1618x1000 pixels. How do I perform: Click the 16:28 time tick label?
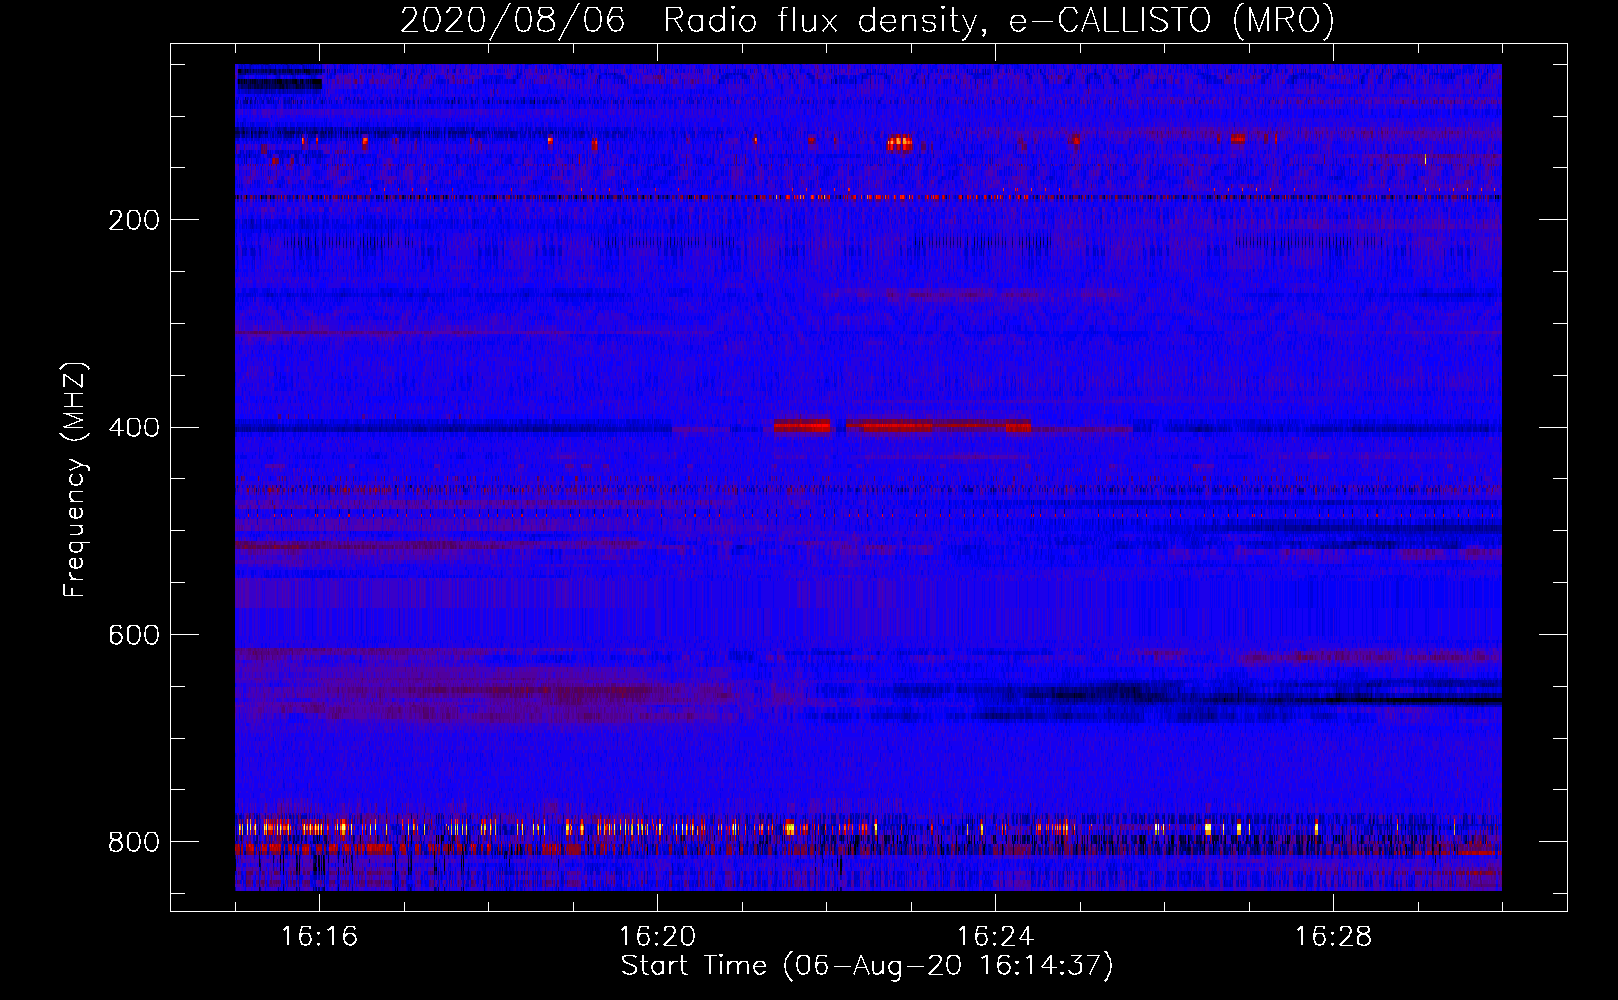tap(1333, 937)
